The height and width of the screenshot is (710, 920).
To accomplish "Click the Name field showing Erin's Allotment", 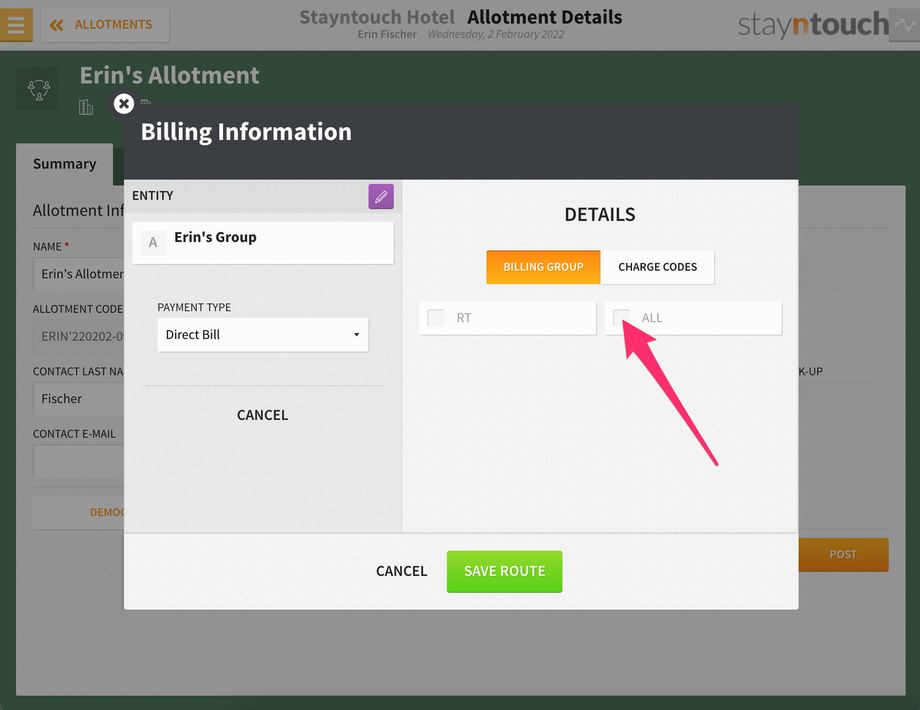I will coord(79,274).
